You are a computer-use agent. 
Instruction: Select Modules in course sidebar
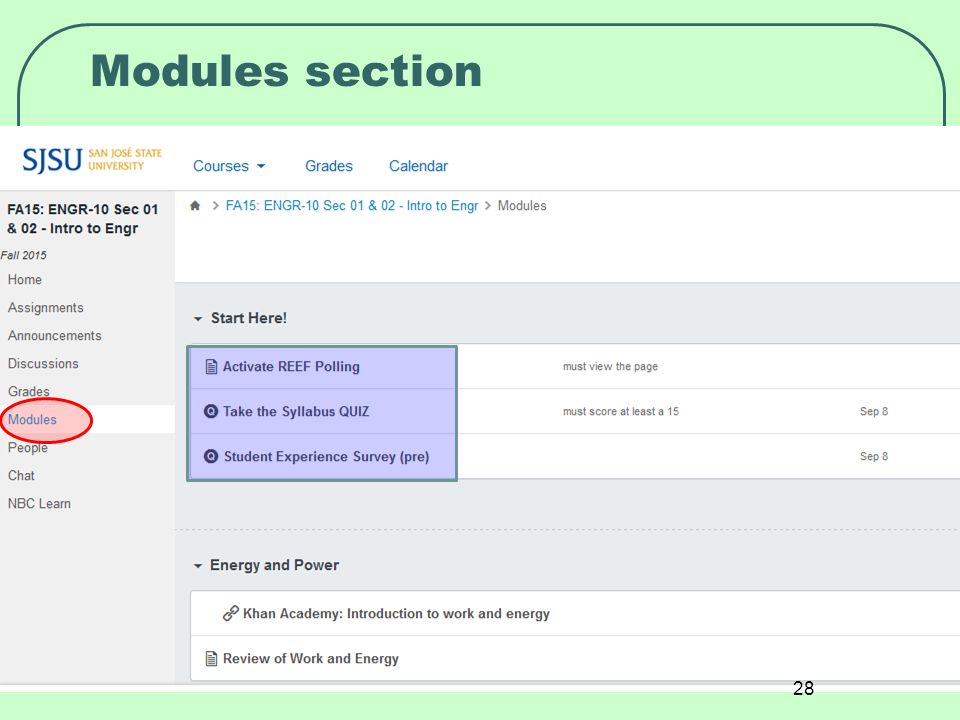[x=32, y=419]
